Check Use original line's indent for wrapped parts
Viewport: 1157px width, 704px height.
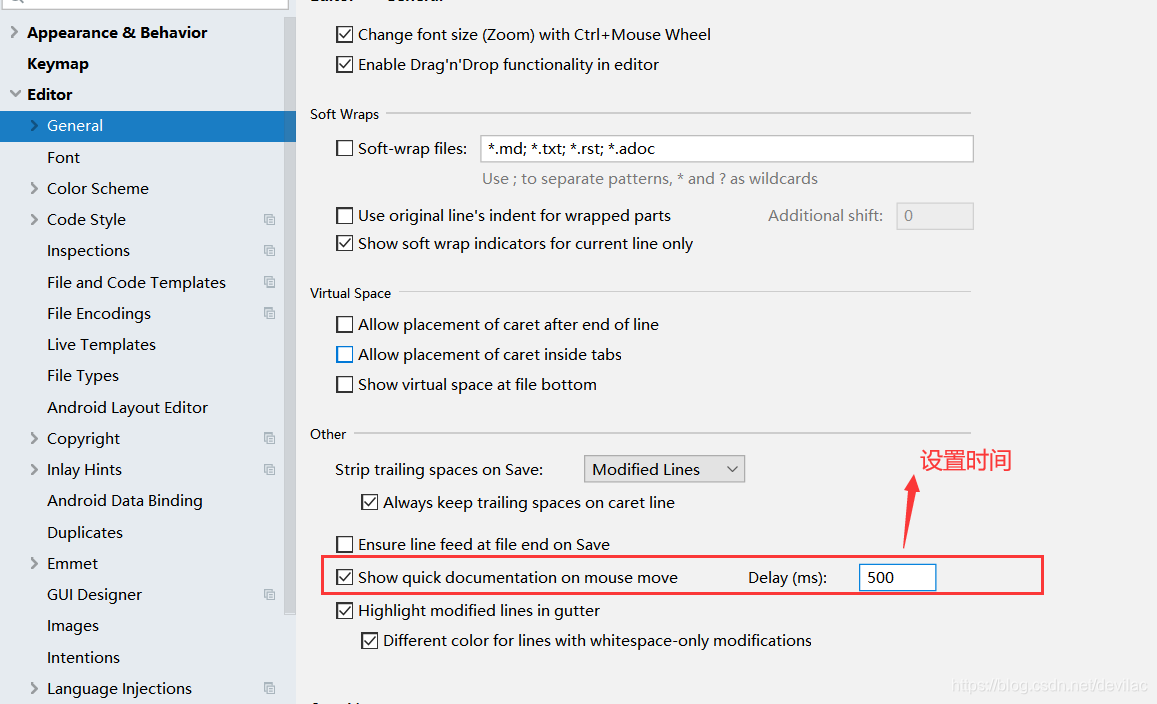pos(345,215)
